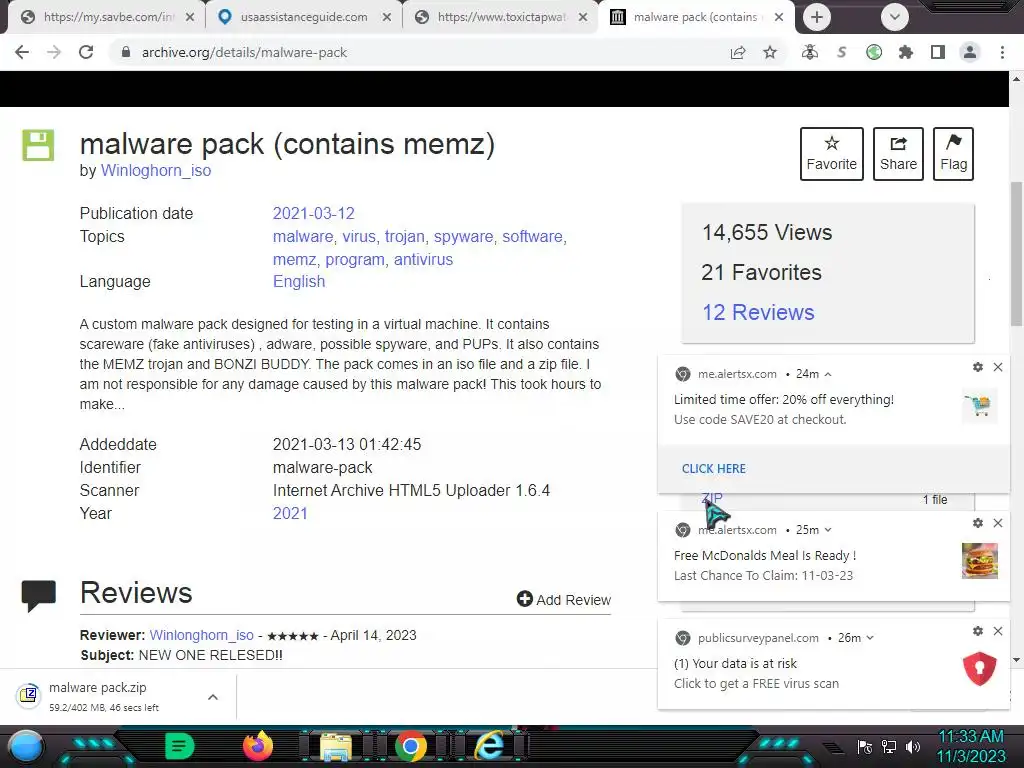
Task: Click the Favorite button
Action: 831,154
